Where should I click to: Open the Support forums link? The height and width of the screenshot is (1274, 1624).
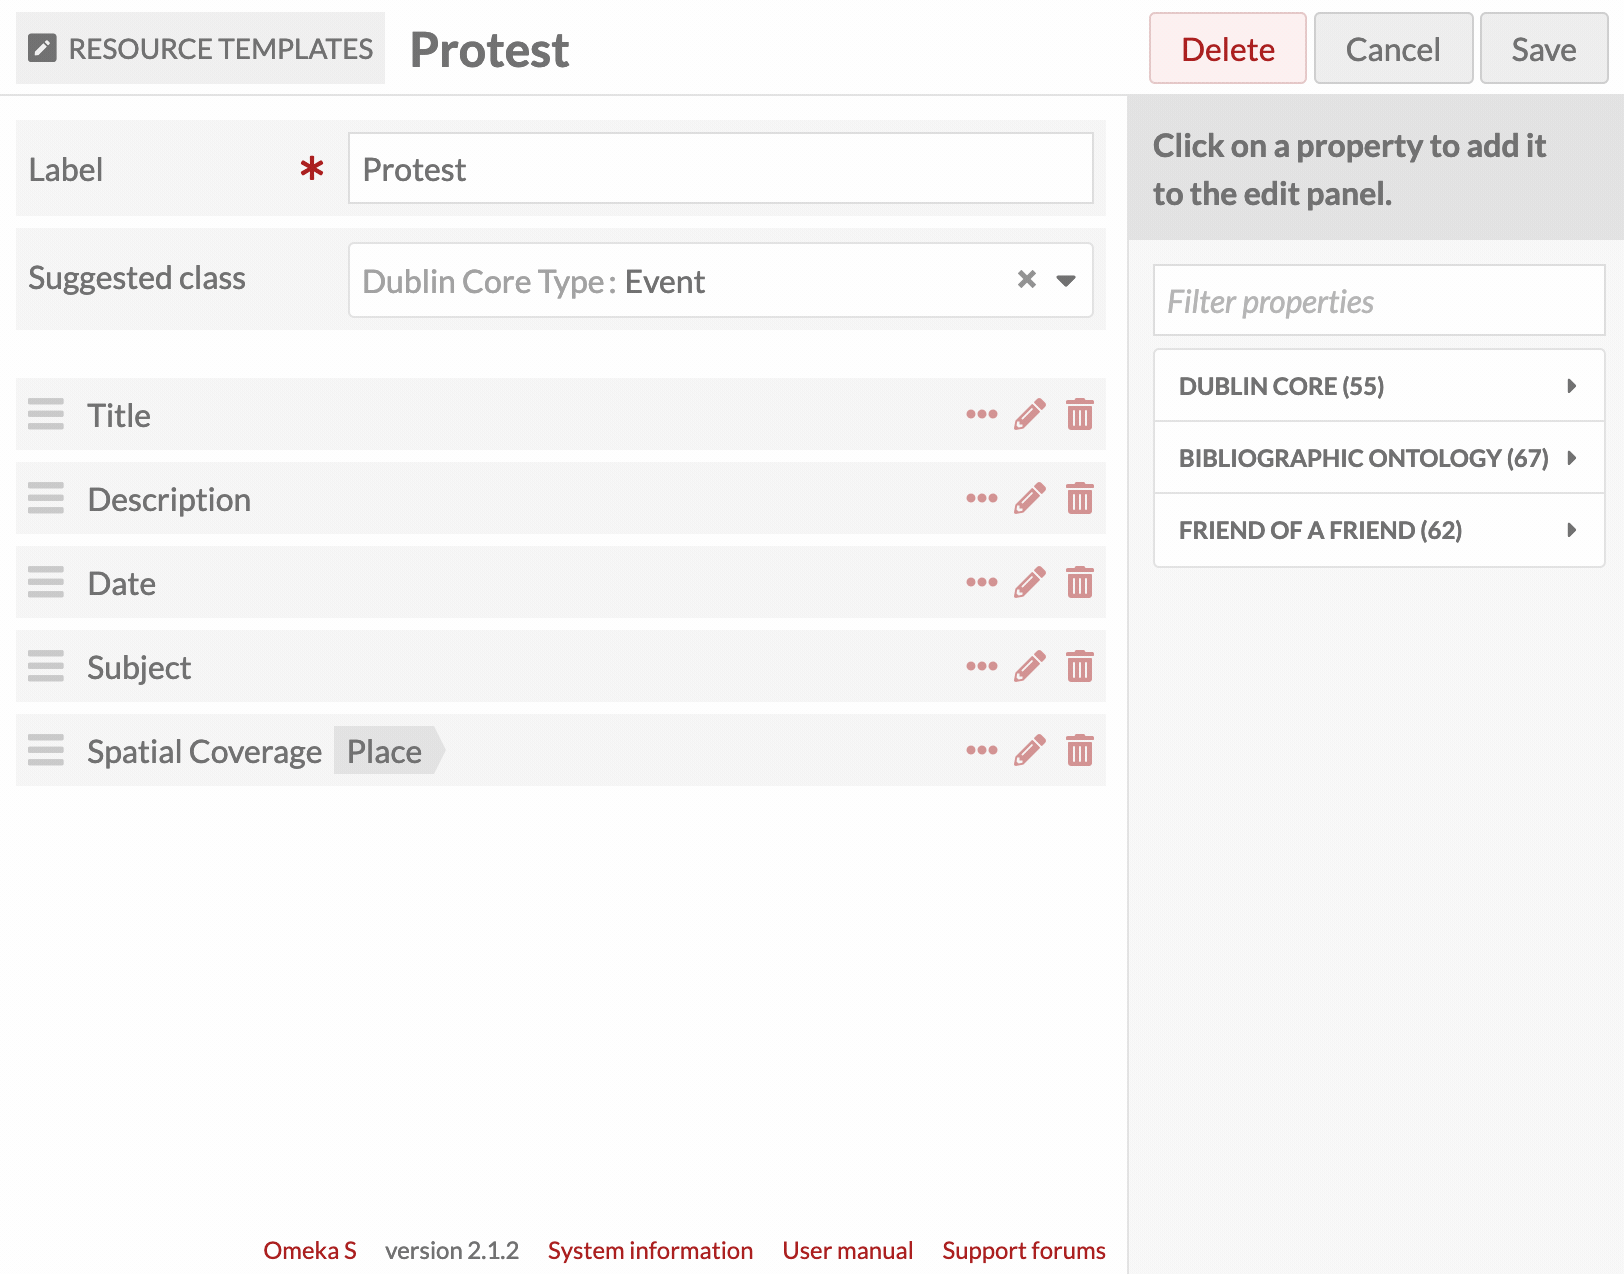pos(1024,1251)
